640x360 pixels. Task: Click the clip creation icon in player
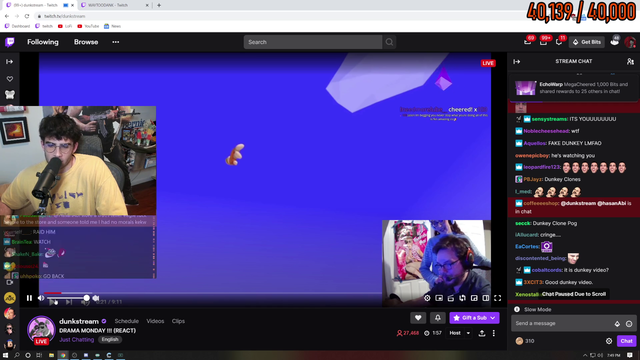[451, 298]
